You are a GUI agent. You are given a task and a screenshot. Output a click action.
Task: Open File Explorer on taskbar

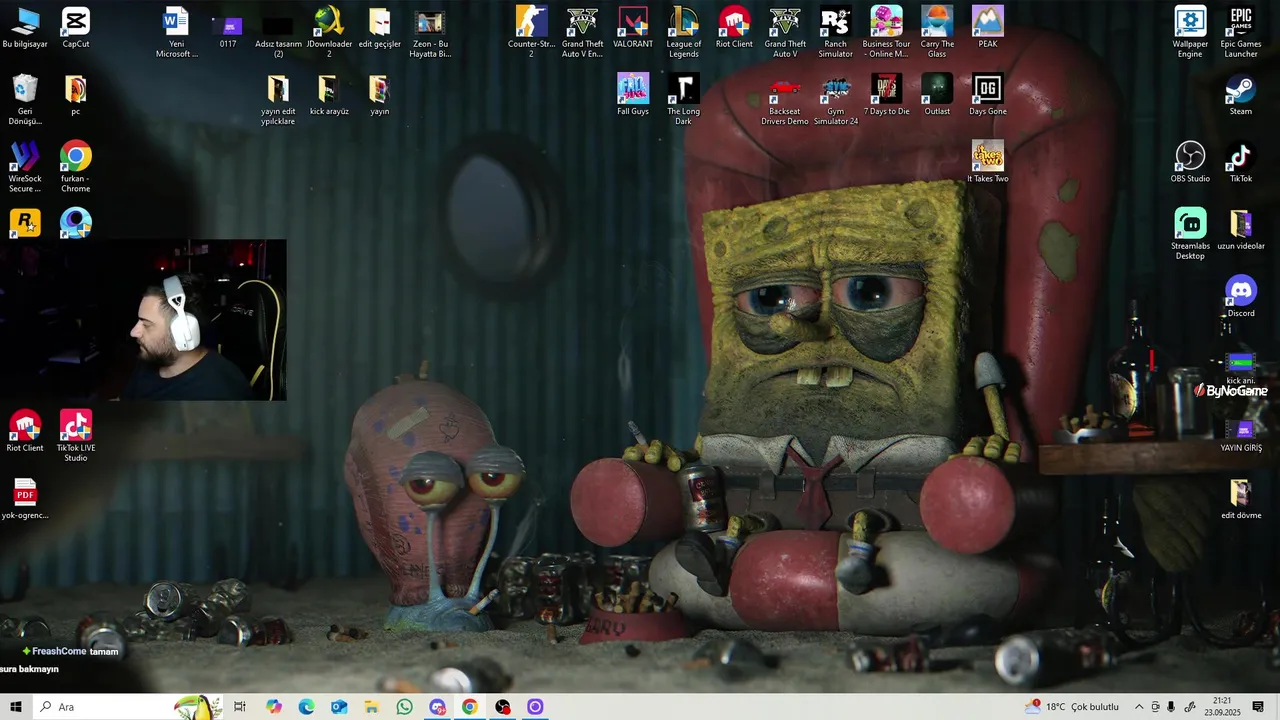pos(371,707)
